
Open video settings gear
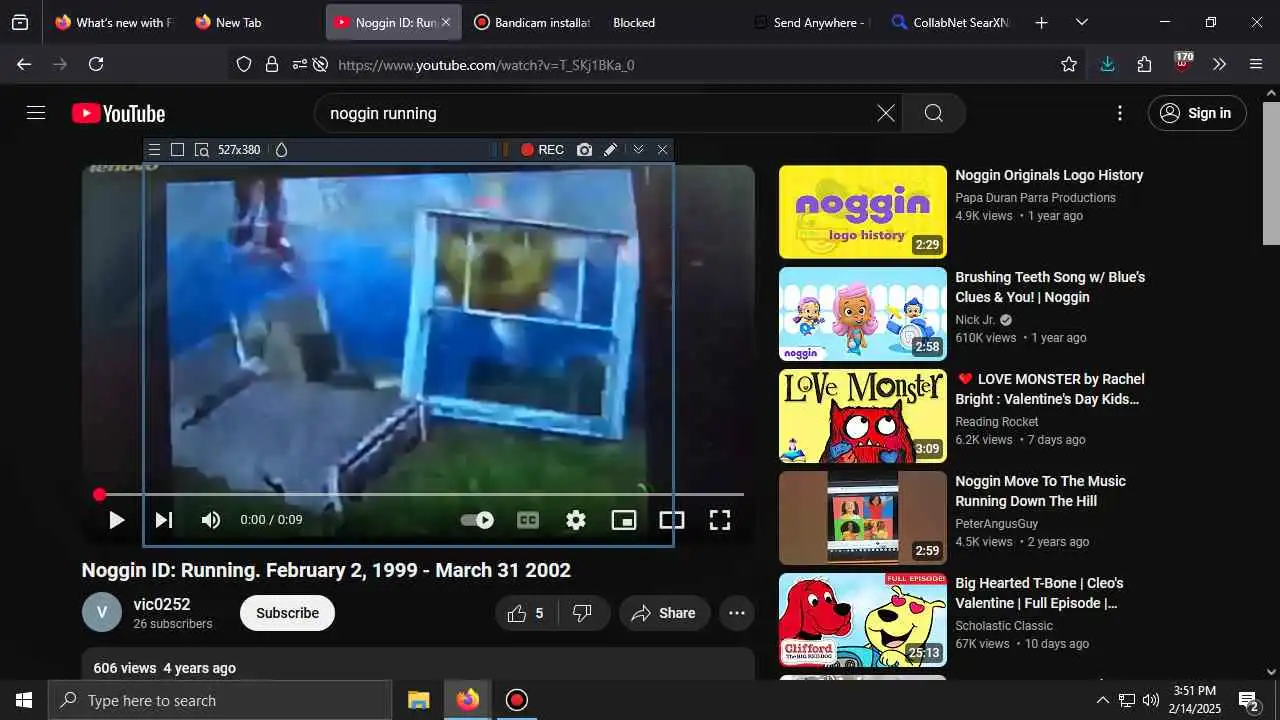pos(576,520)
